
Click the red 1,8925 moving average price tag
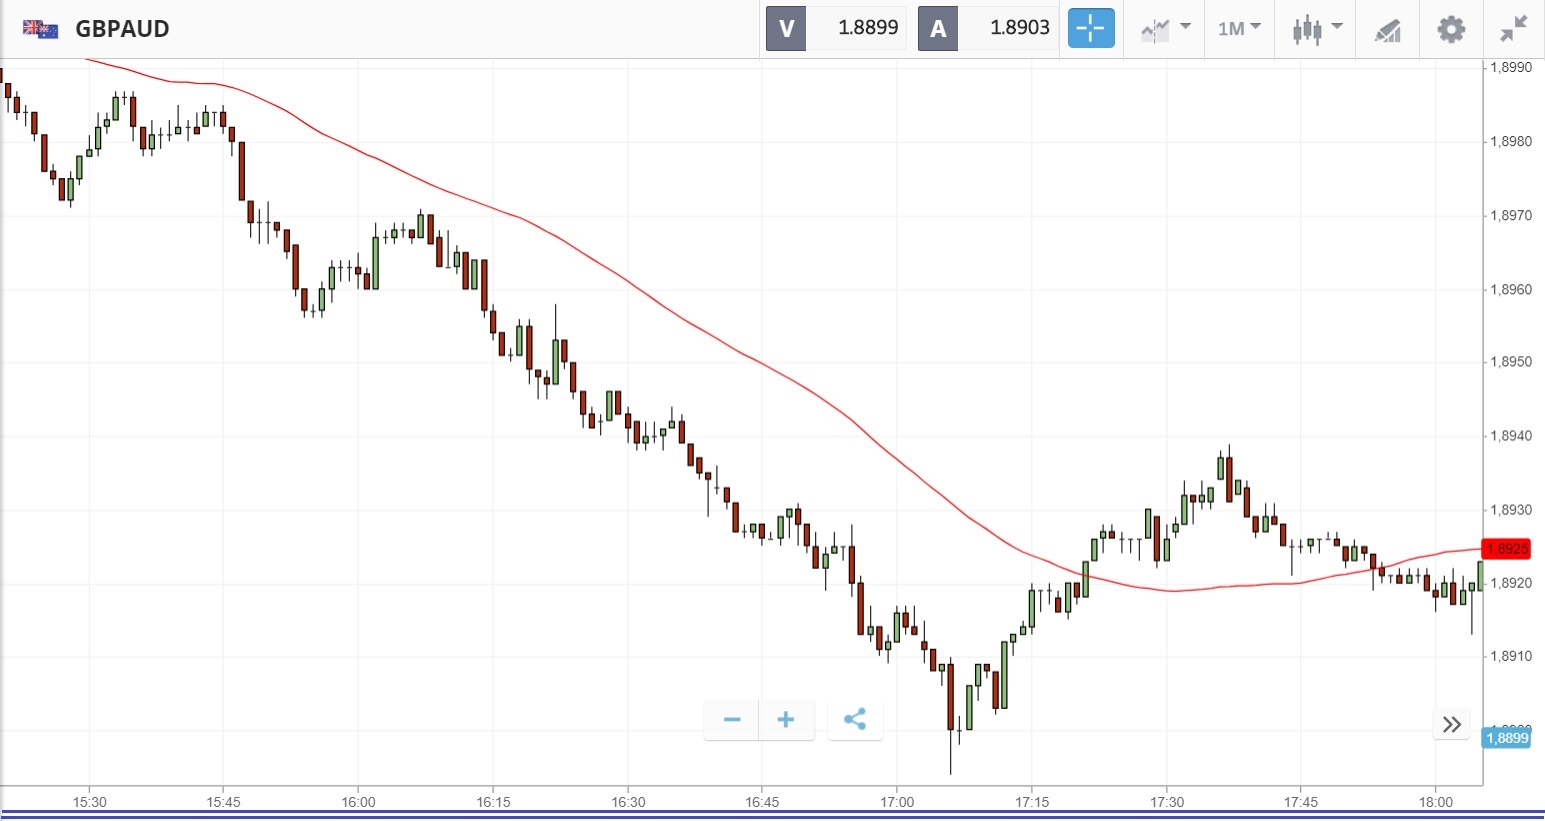(x=1506, y=549)
